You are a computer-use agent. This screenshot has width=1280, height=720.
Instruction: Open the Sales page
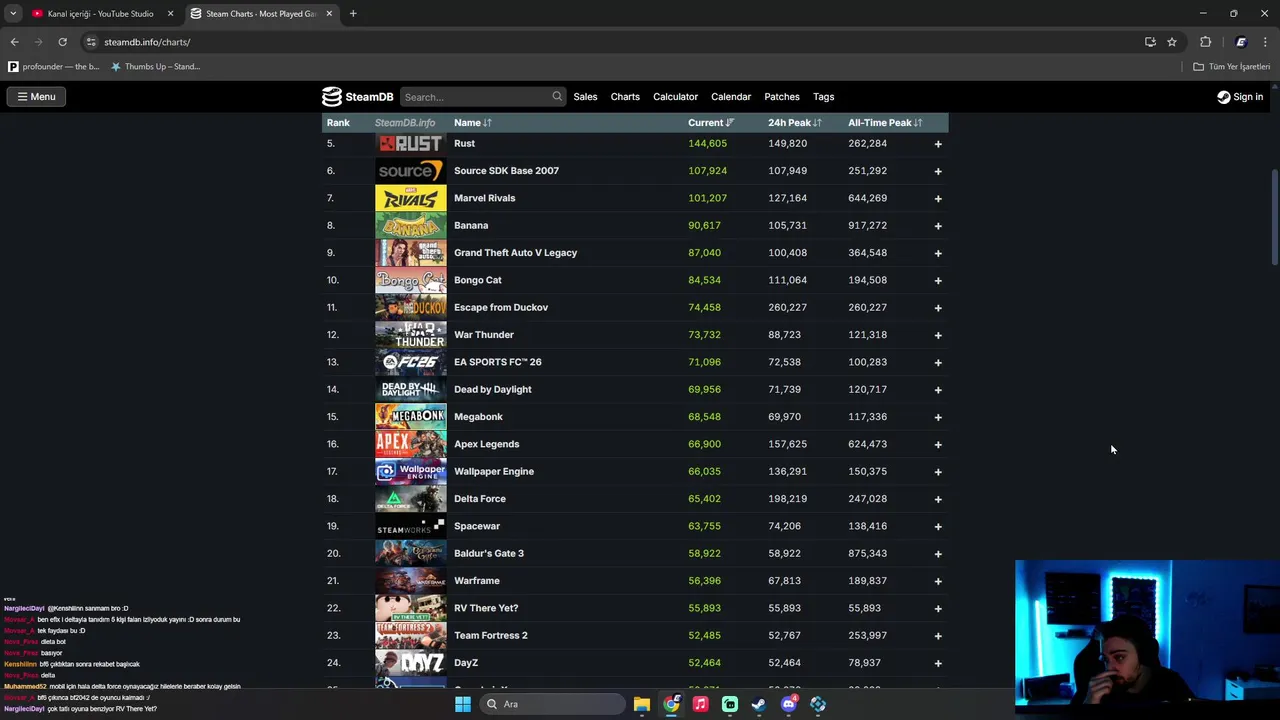click(585, 97)
